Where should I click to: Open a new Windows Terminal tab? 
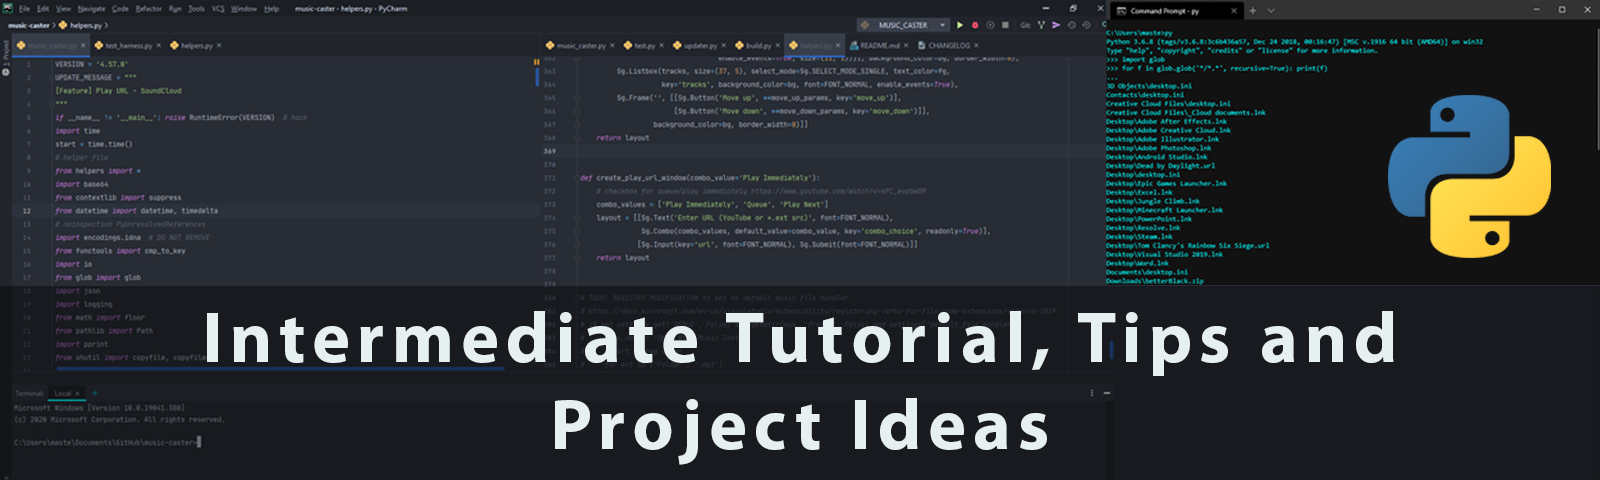[1253, 11]
